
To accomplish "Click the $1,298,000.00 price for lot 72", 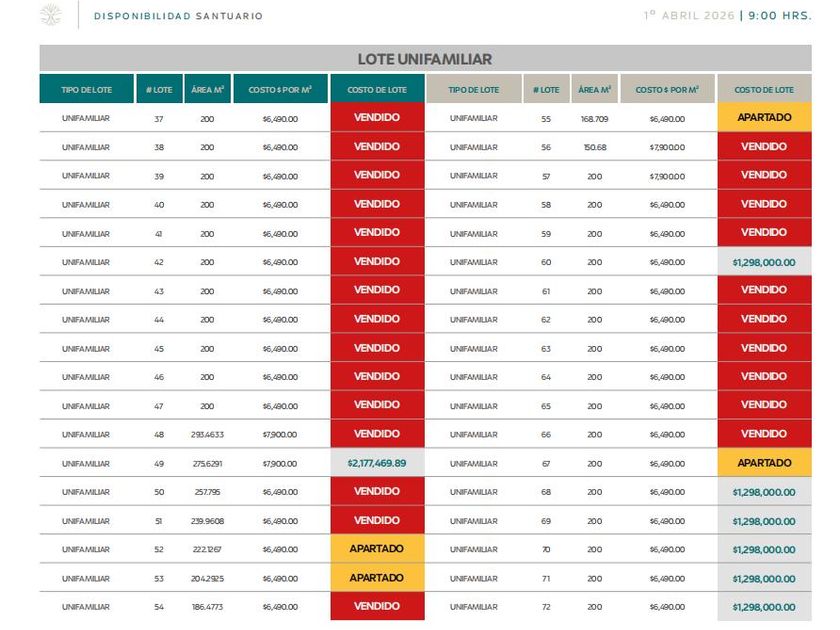I will click(764, 607).
